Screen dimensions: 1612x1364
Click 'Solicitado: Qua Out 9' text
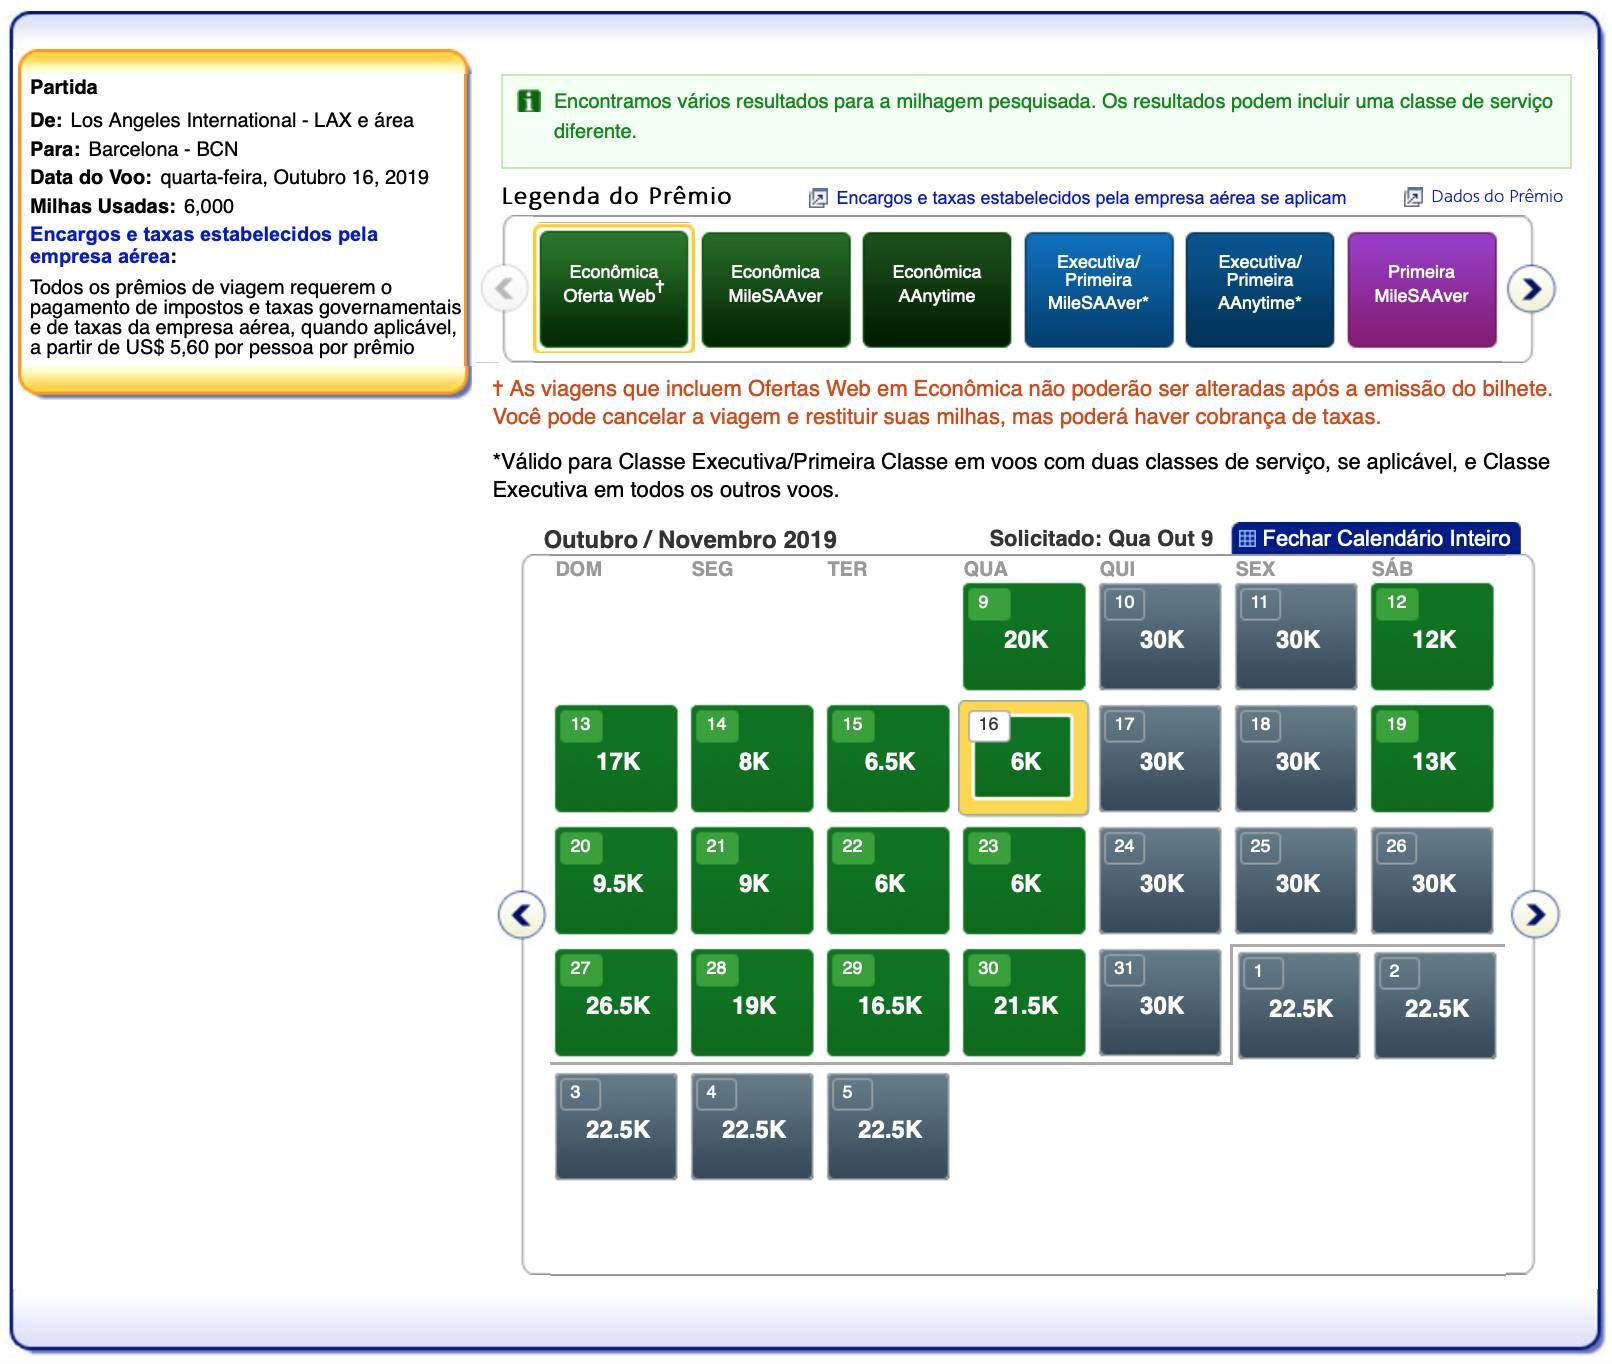pyautogui.click(x=1101, y=538)
